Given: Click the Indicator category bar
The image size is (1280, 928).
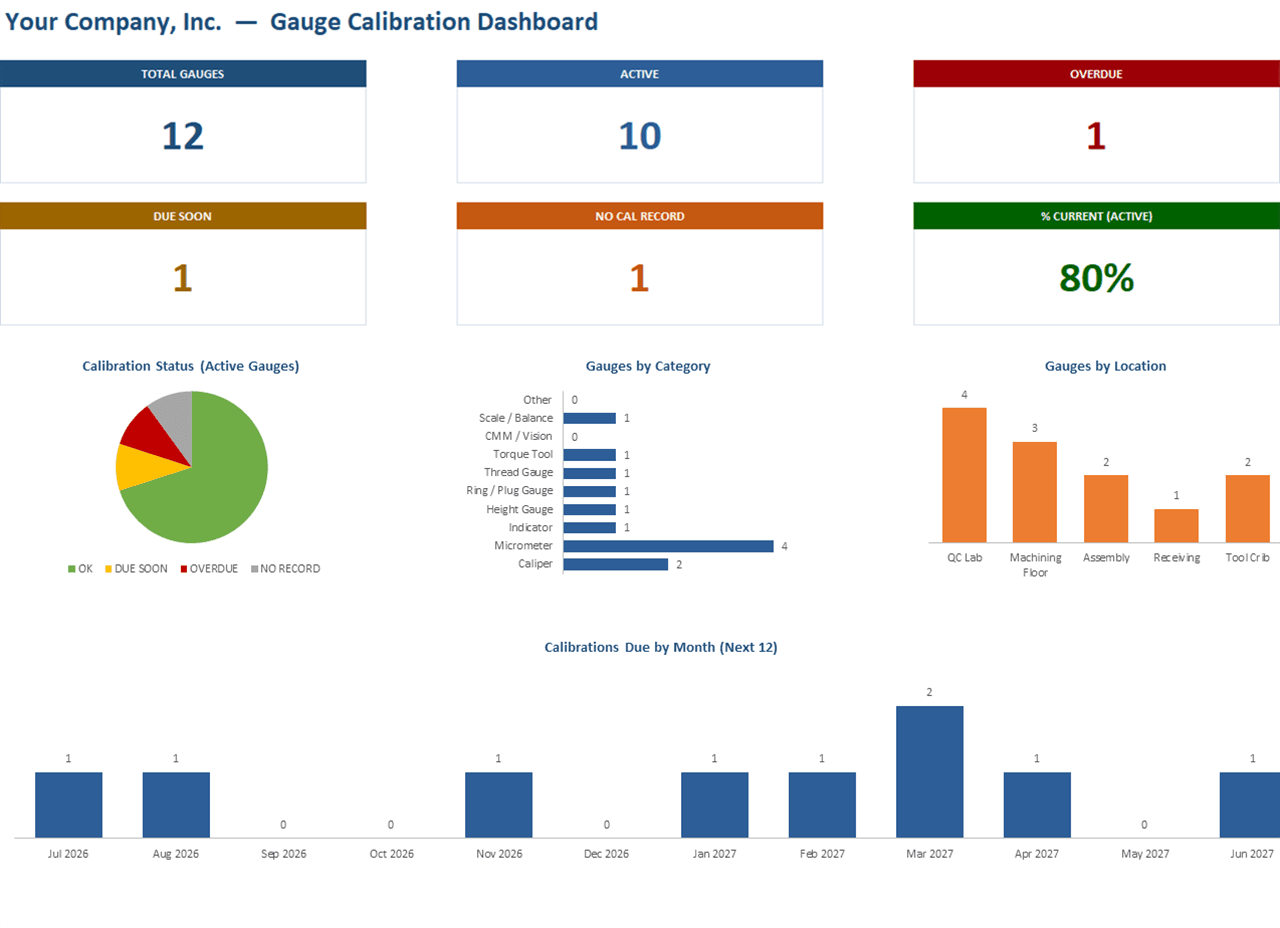Looking at the screenshot, I should (x=589, y=527).
